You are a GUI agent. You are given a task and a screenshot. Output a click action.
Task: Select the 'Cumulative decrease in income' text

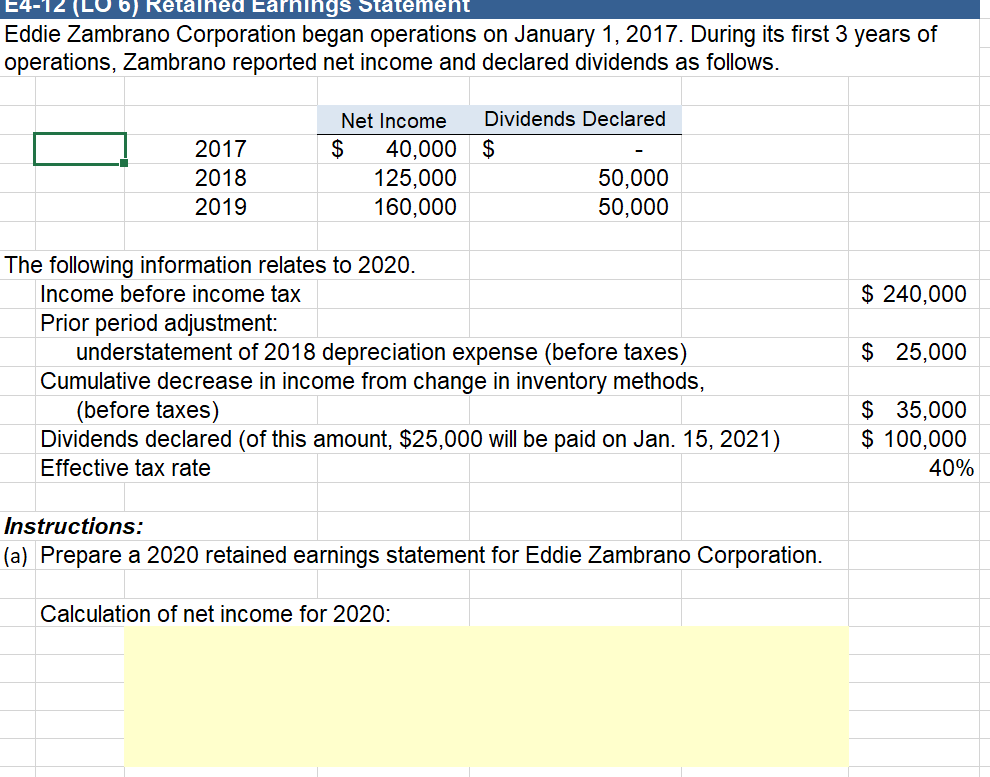click(x=373, y=381)
